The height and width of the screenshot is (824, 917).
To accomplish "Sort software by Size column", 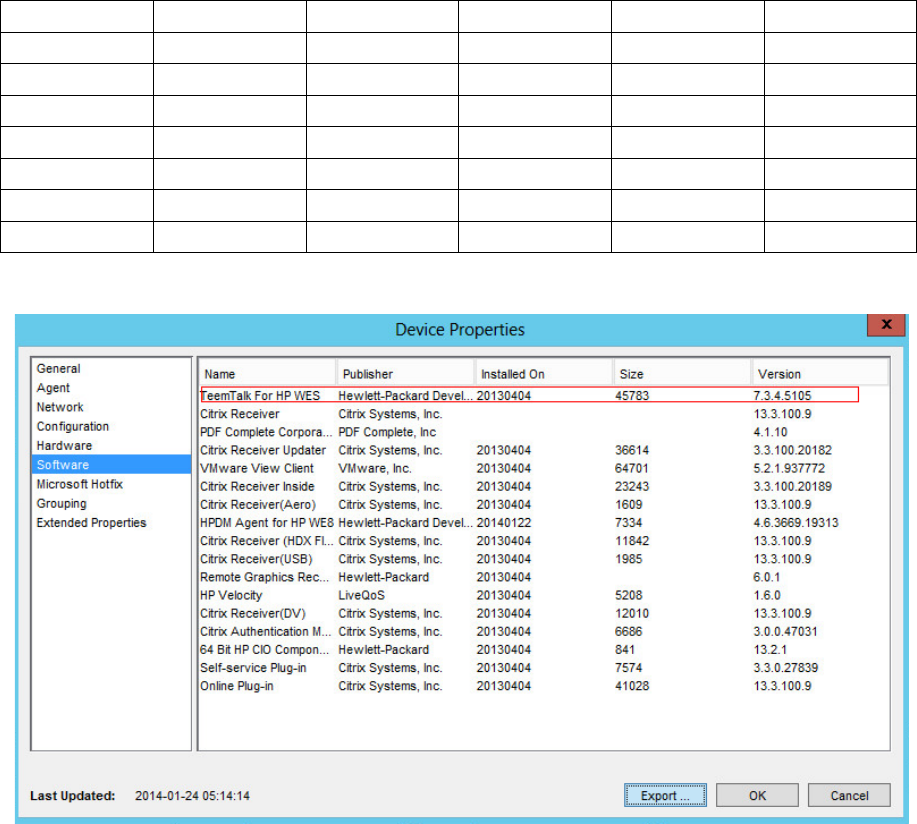I will 680,374.
